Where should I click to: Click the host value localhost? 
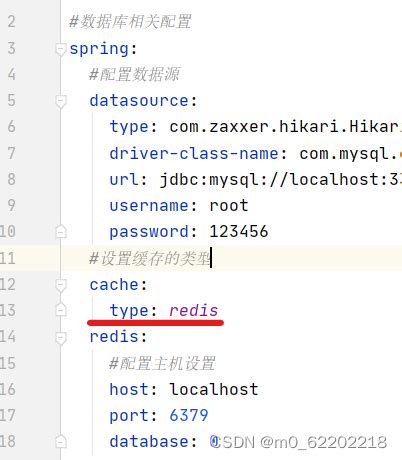(214, 389)
